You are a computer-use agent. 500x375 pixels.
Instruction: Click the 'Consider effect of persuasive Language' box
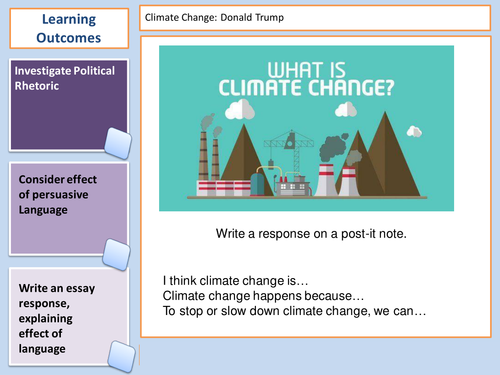click(x=69, y=209)
